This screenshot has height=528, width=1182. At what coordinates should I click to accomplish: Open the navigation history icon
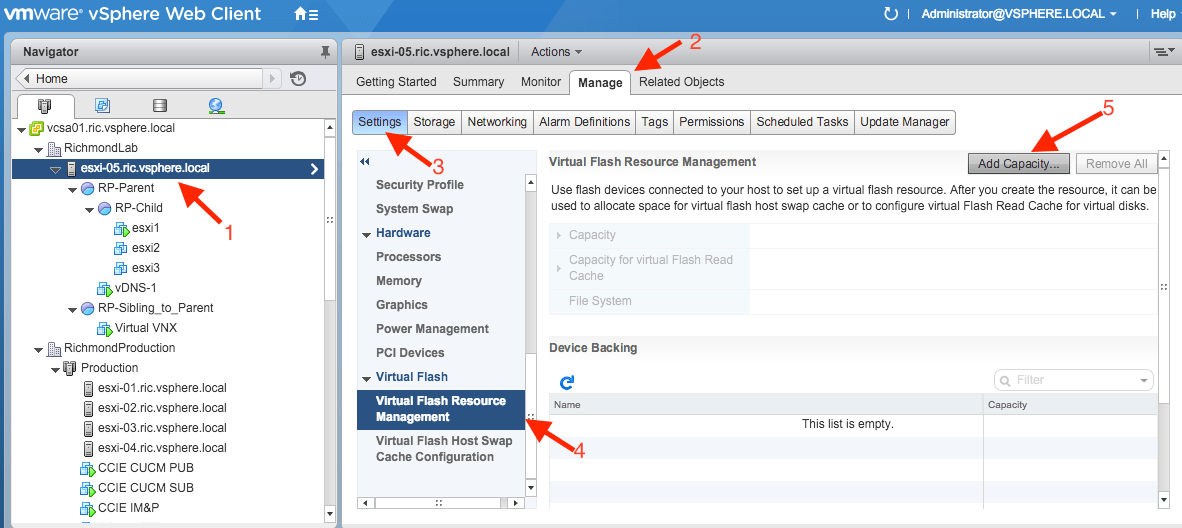(298, 79)
